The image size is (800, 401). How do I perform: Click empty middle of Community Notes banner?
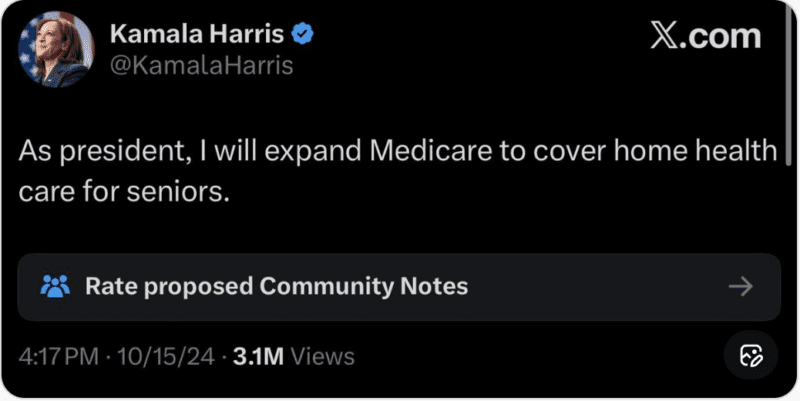597,287
